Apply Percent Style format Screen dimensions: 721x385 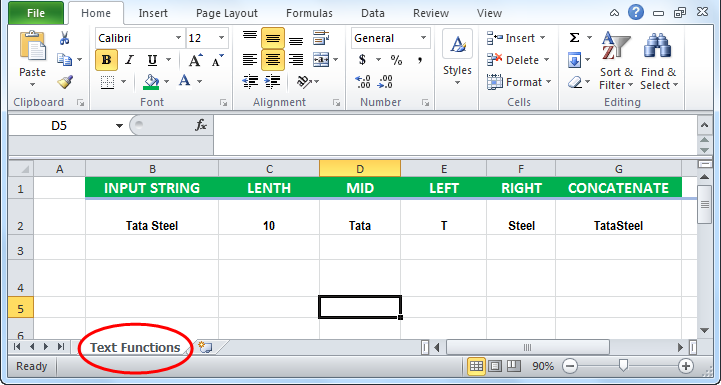(x=396, y=60)
